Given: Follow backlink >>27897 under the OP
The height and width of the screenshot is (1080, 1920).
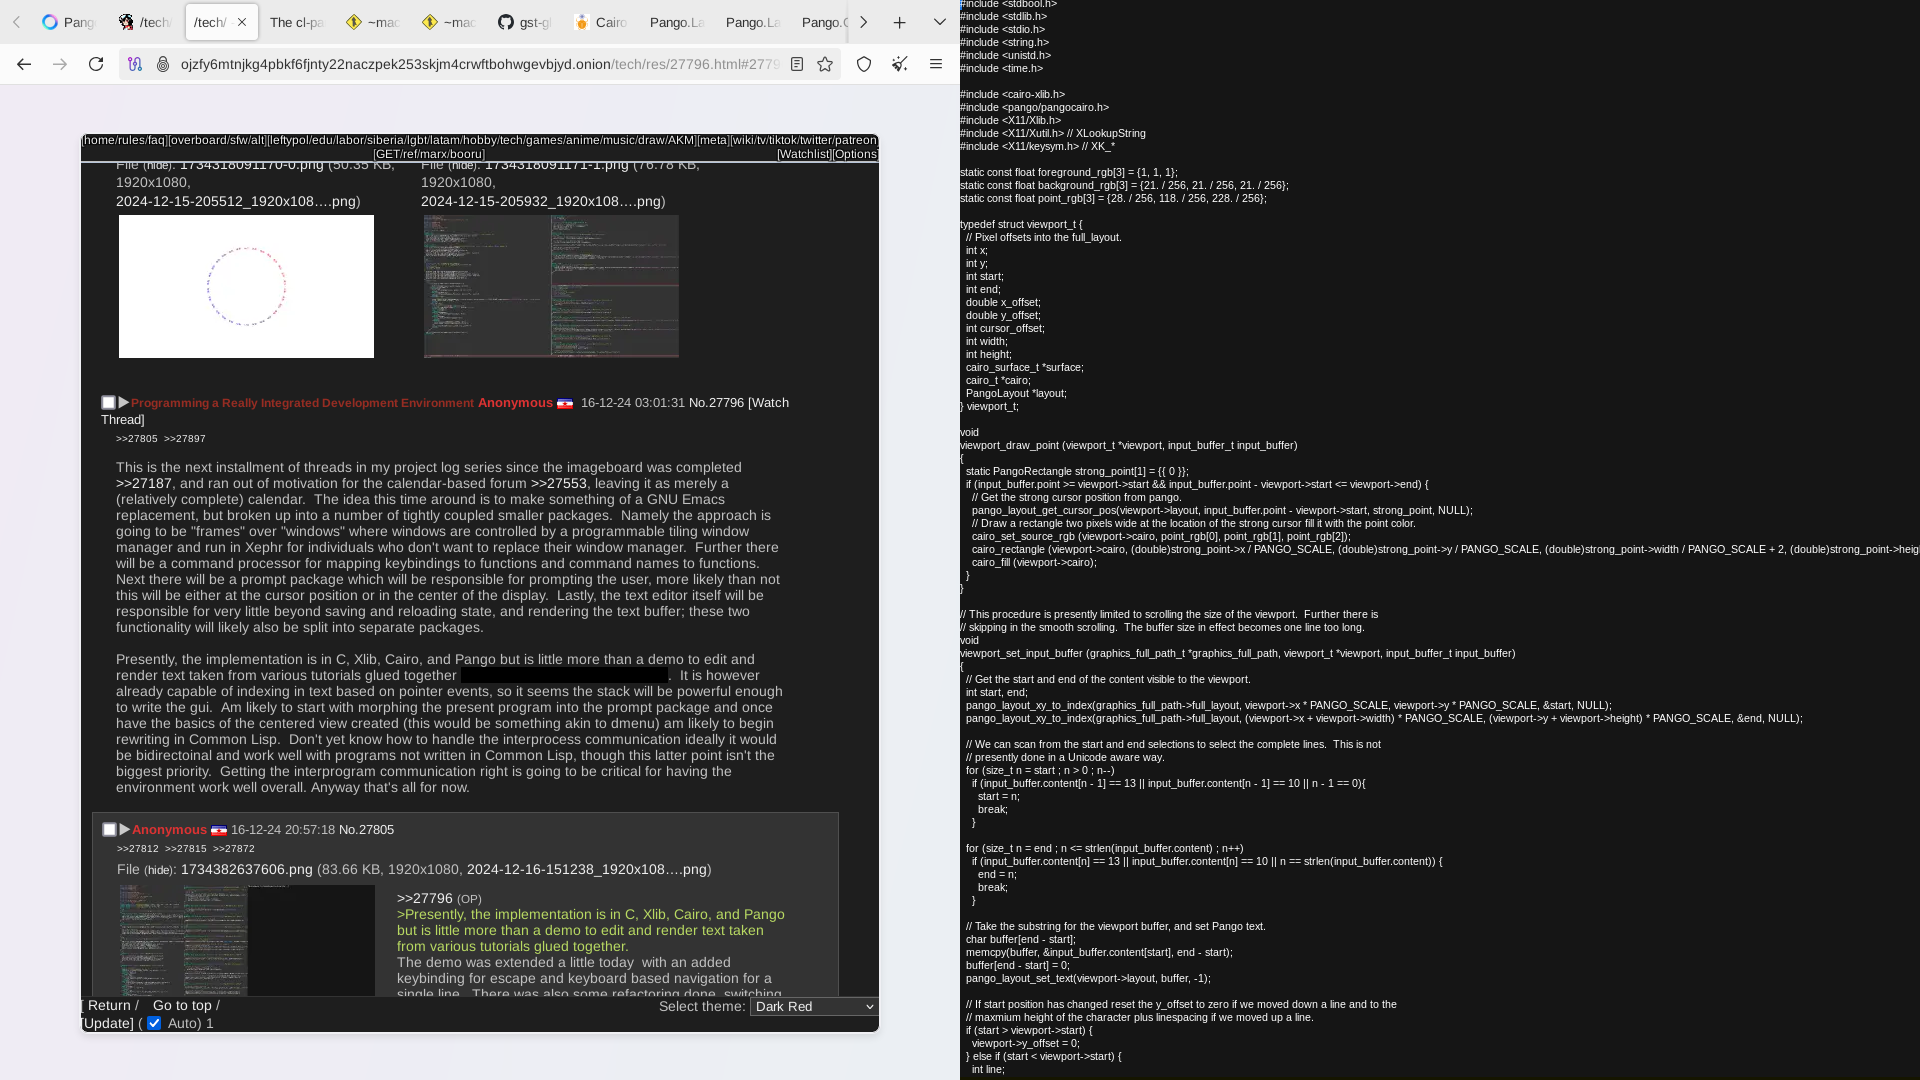Looking at the screenshot, I should coord(185,439).
